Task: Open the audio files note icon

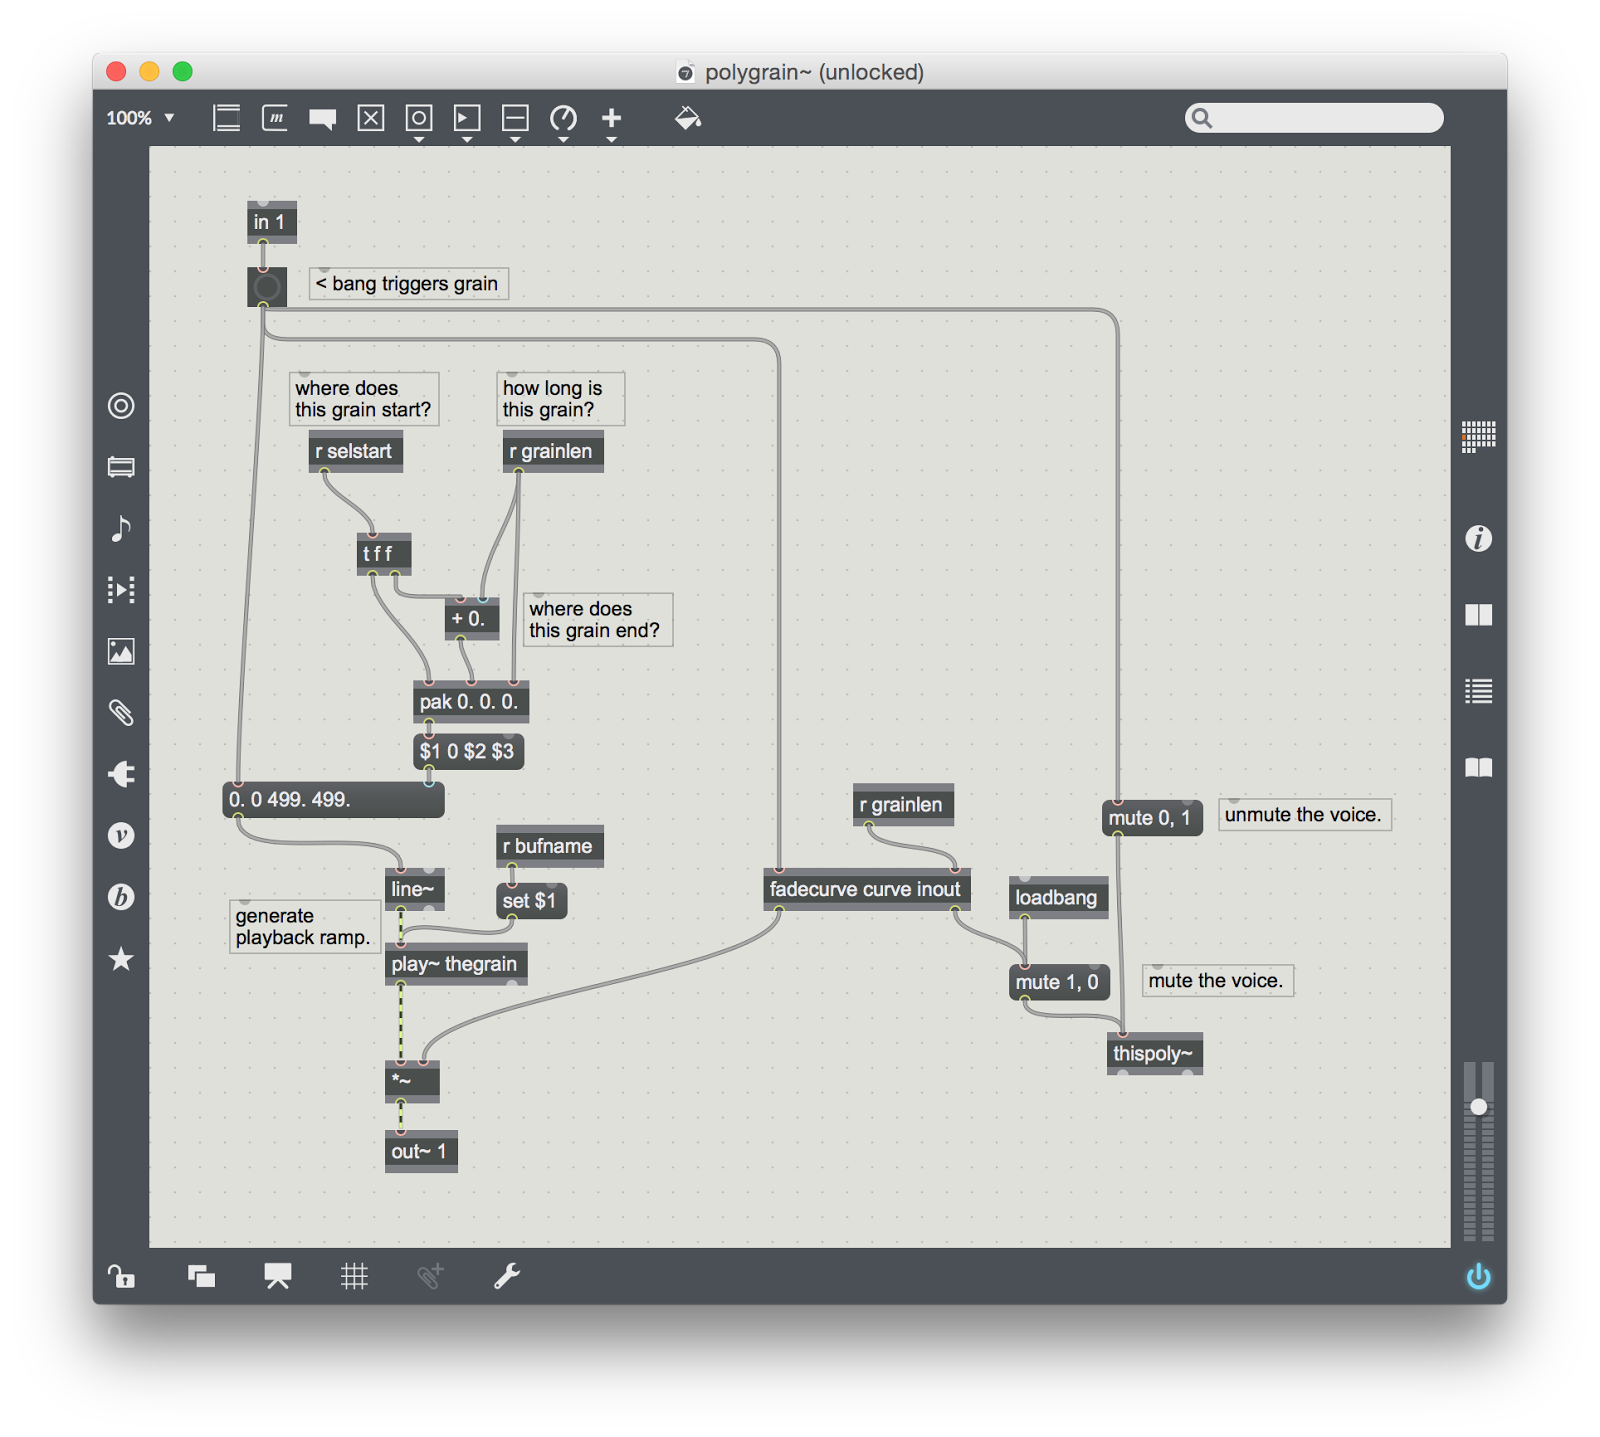Action: point(121,528)
